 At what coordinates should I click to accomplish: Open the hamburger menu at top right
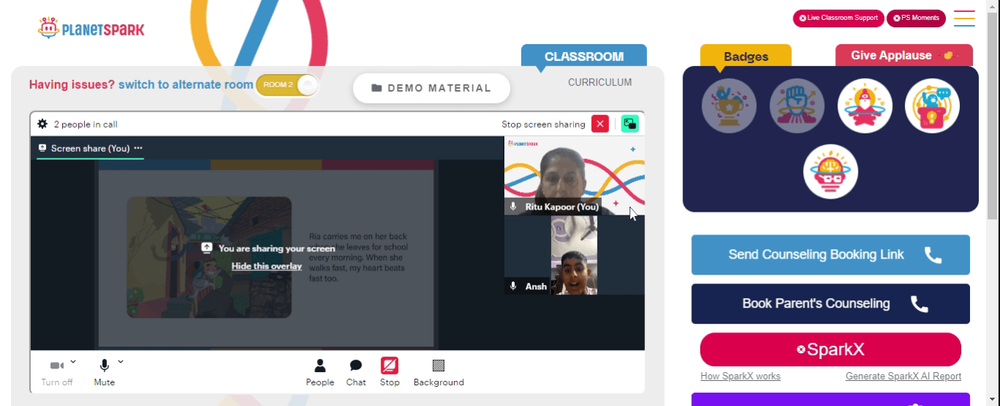tap(964, 18)
